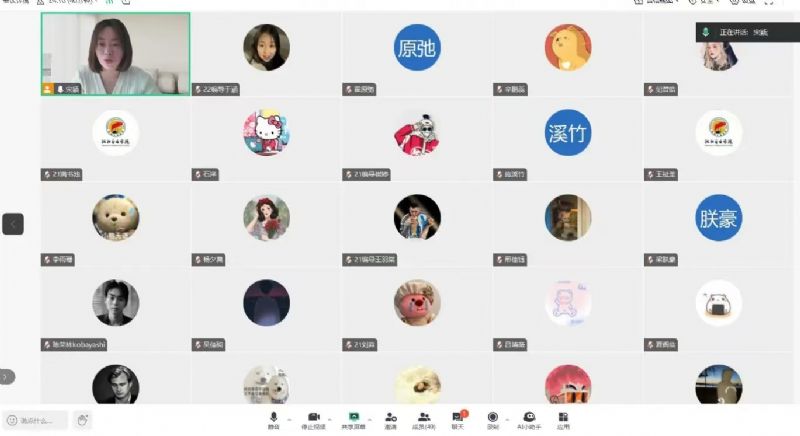Expand microphone options arrow beside mute
The width and height of the screenshot is (800, 436).
click(289, 420)
